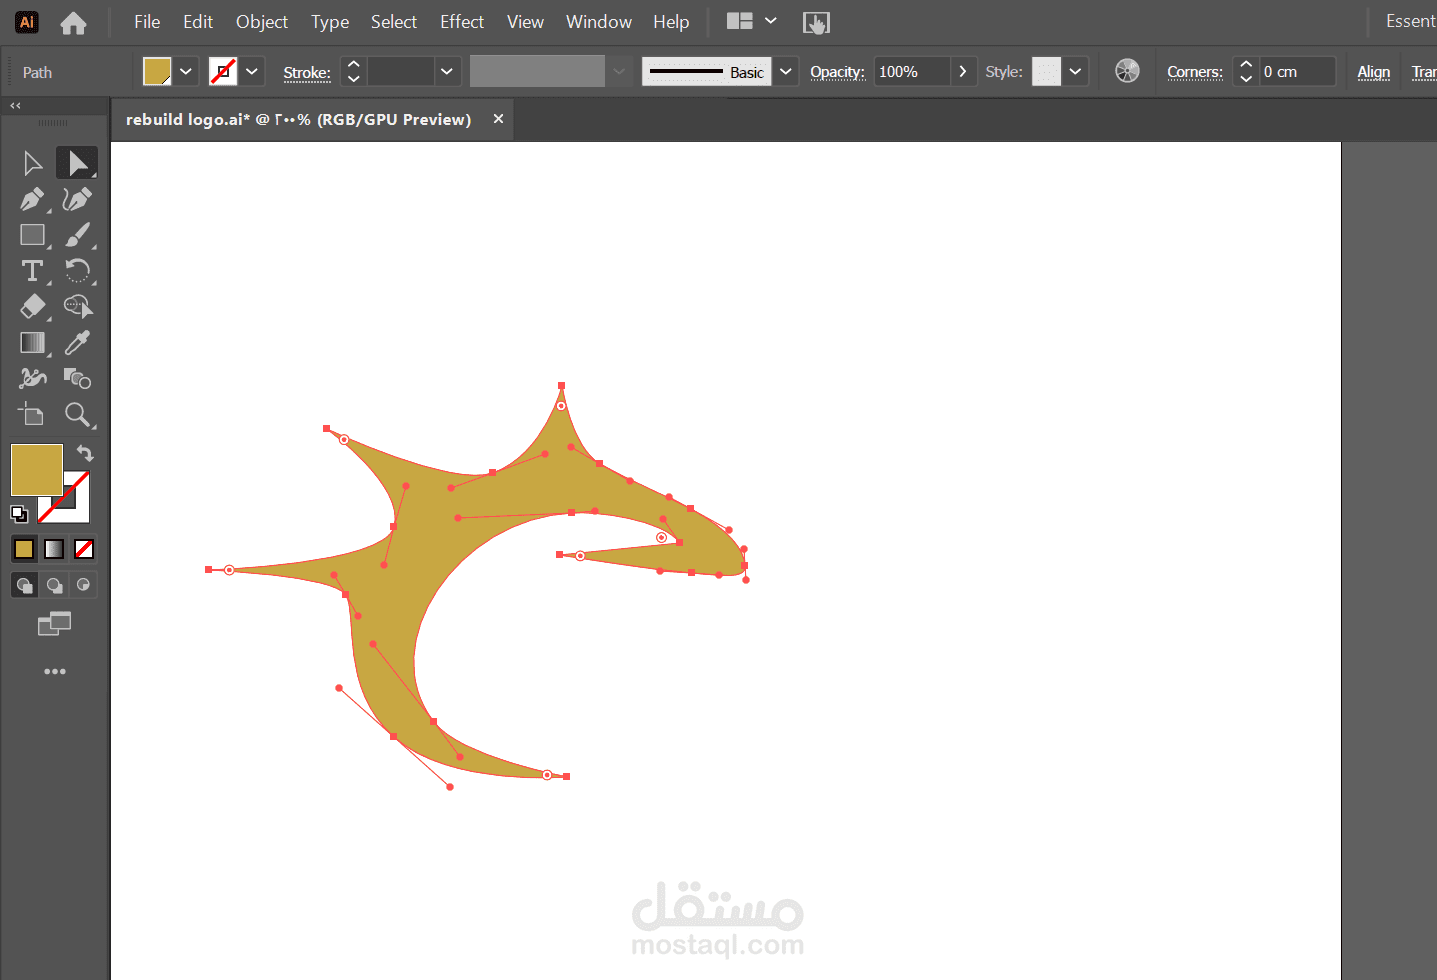Set None fill mode button
Image resolution: width=1437 pixels, height=980 pixels.
pyautogui.click(x=84, y=549)
